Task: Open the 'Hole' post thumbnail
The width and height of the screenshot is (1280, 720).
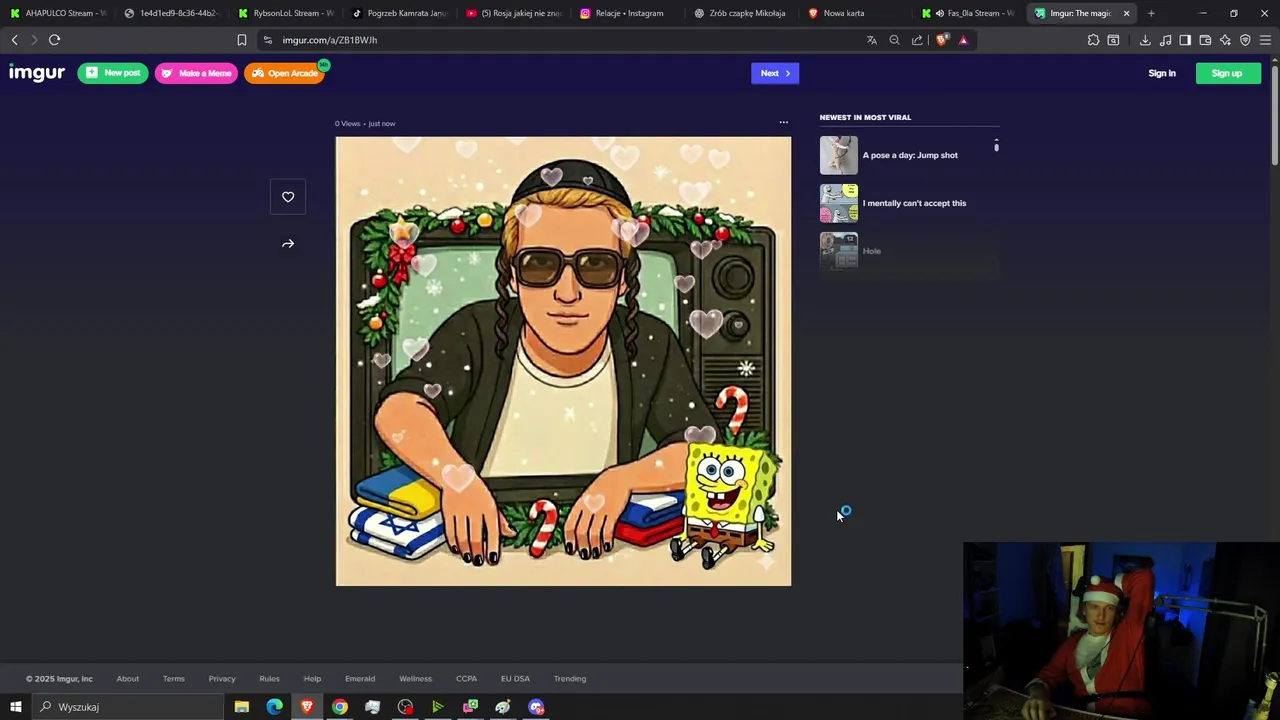Action: [839, 251]
